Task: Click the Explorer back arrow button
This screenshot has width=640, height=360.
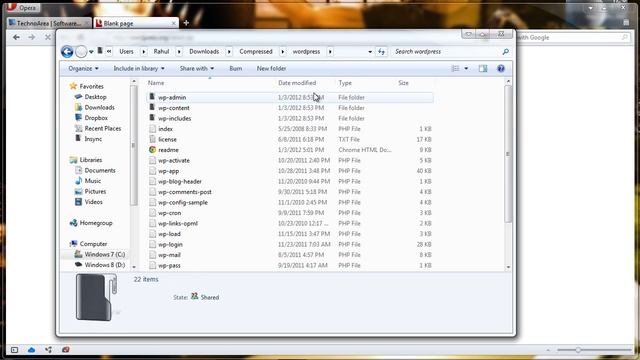Action: tap(67, 52)
